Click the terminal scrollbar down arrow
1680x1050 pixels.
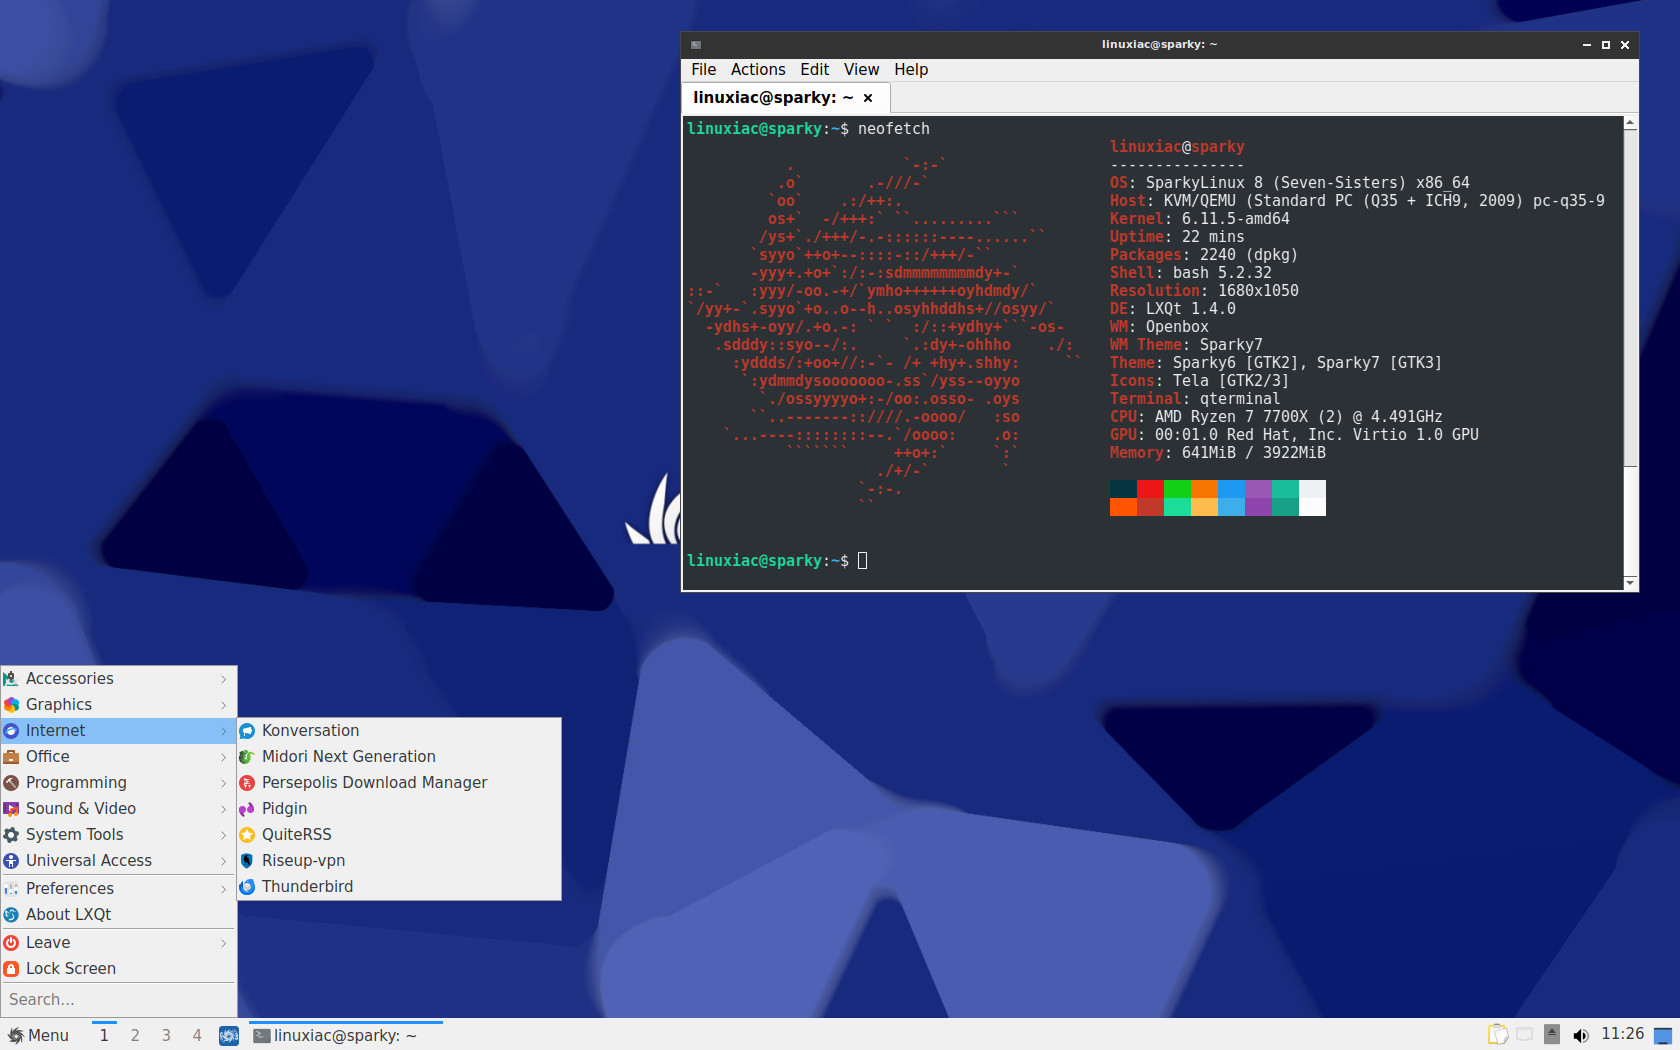[1630, 583]
